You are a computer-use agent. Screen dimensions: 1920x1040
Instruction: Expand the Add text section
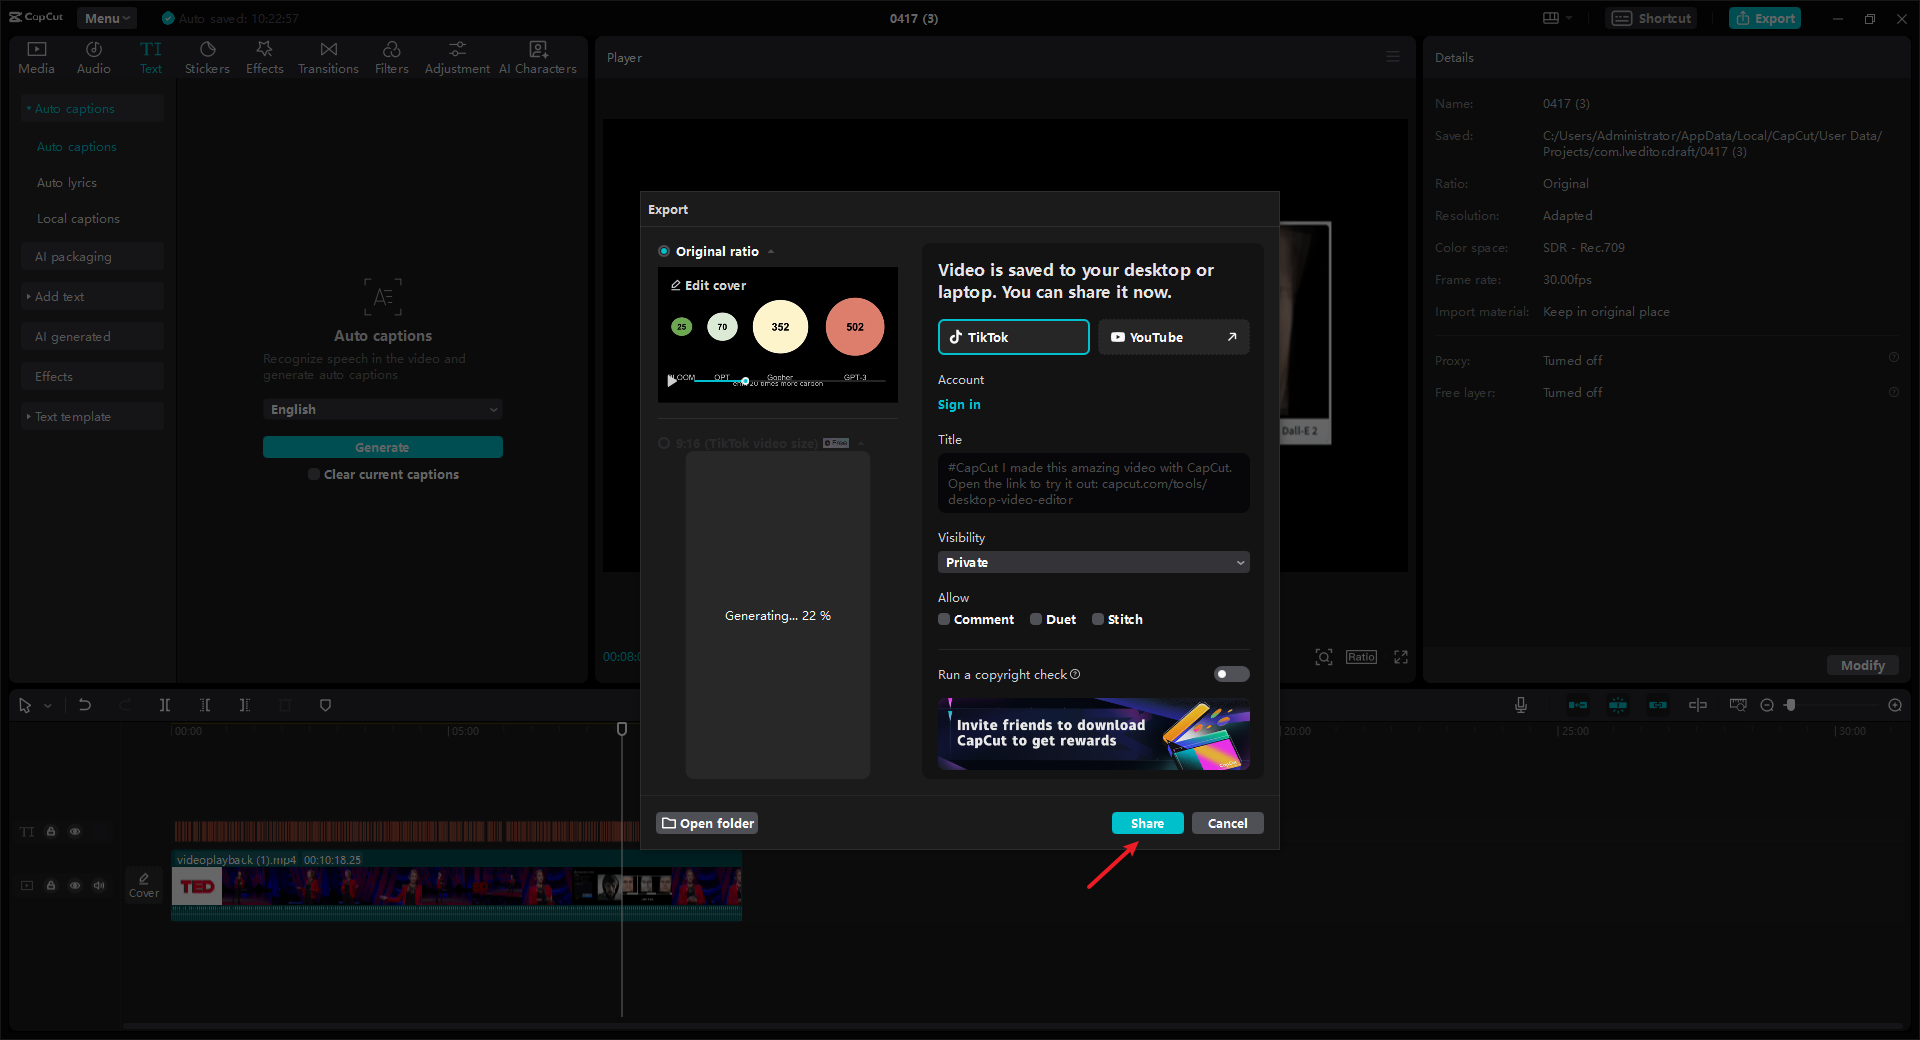[x=92, y=296]
